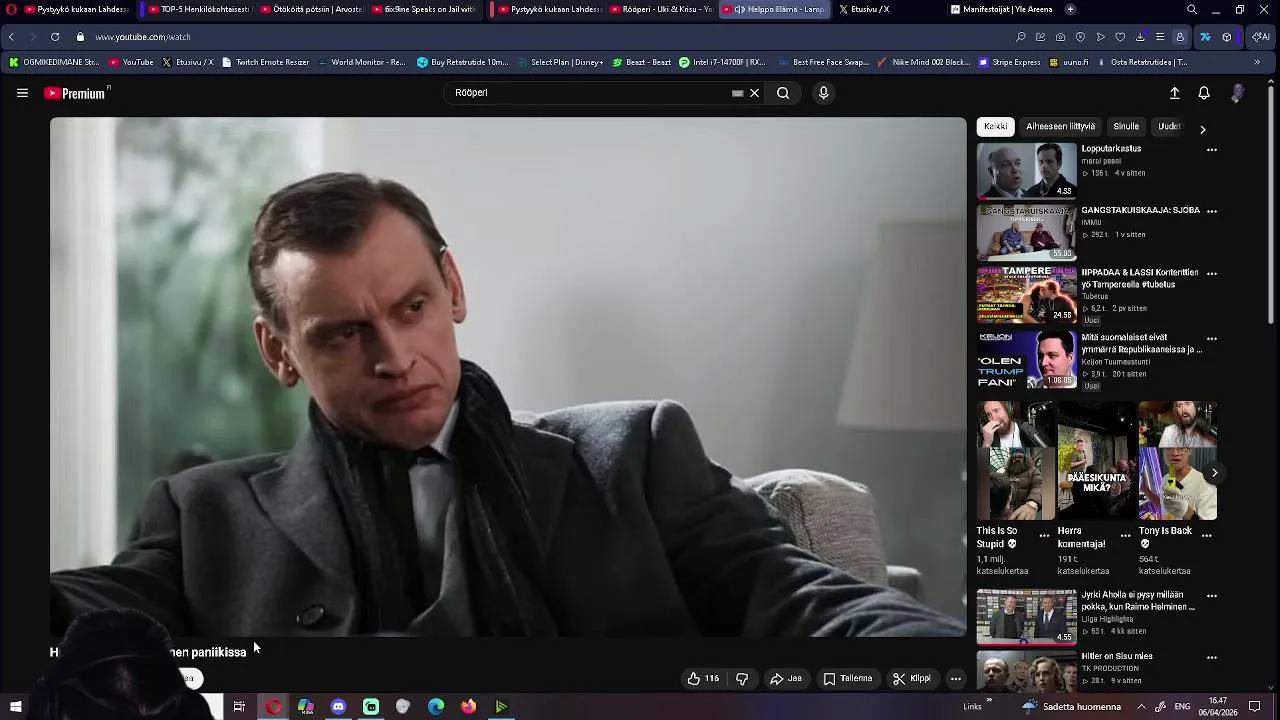
Task: Open Twitch Emote Resizer bookmark
Action: (x=266, y=62)
